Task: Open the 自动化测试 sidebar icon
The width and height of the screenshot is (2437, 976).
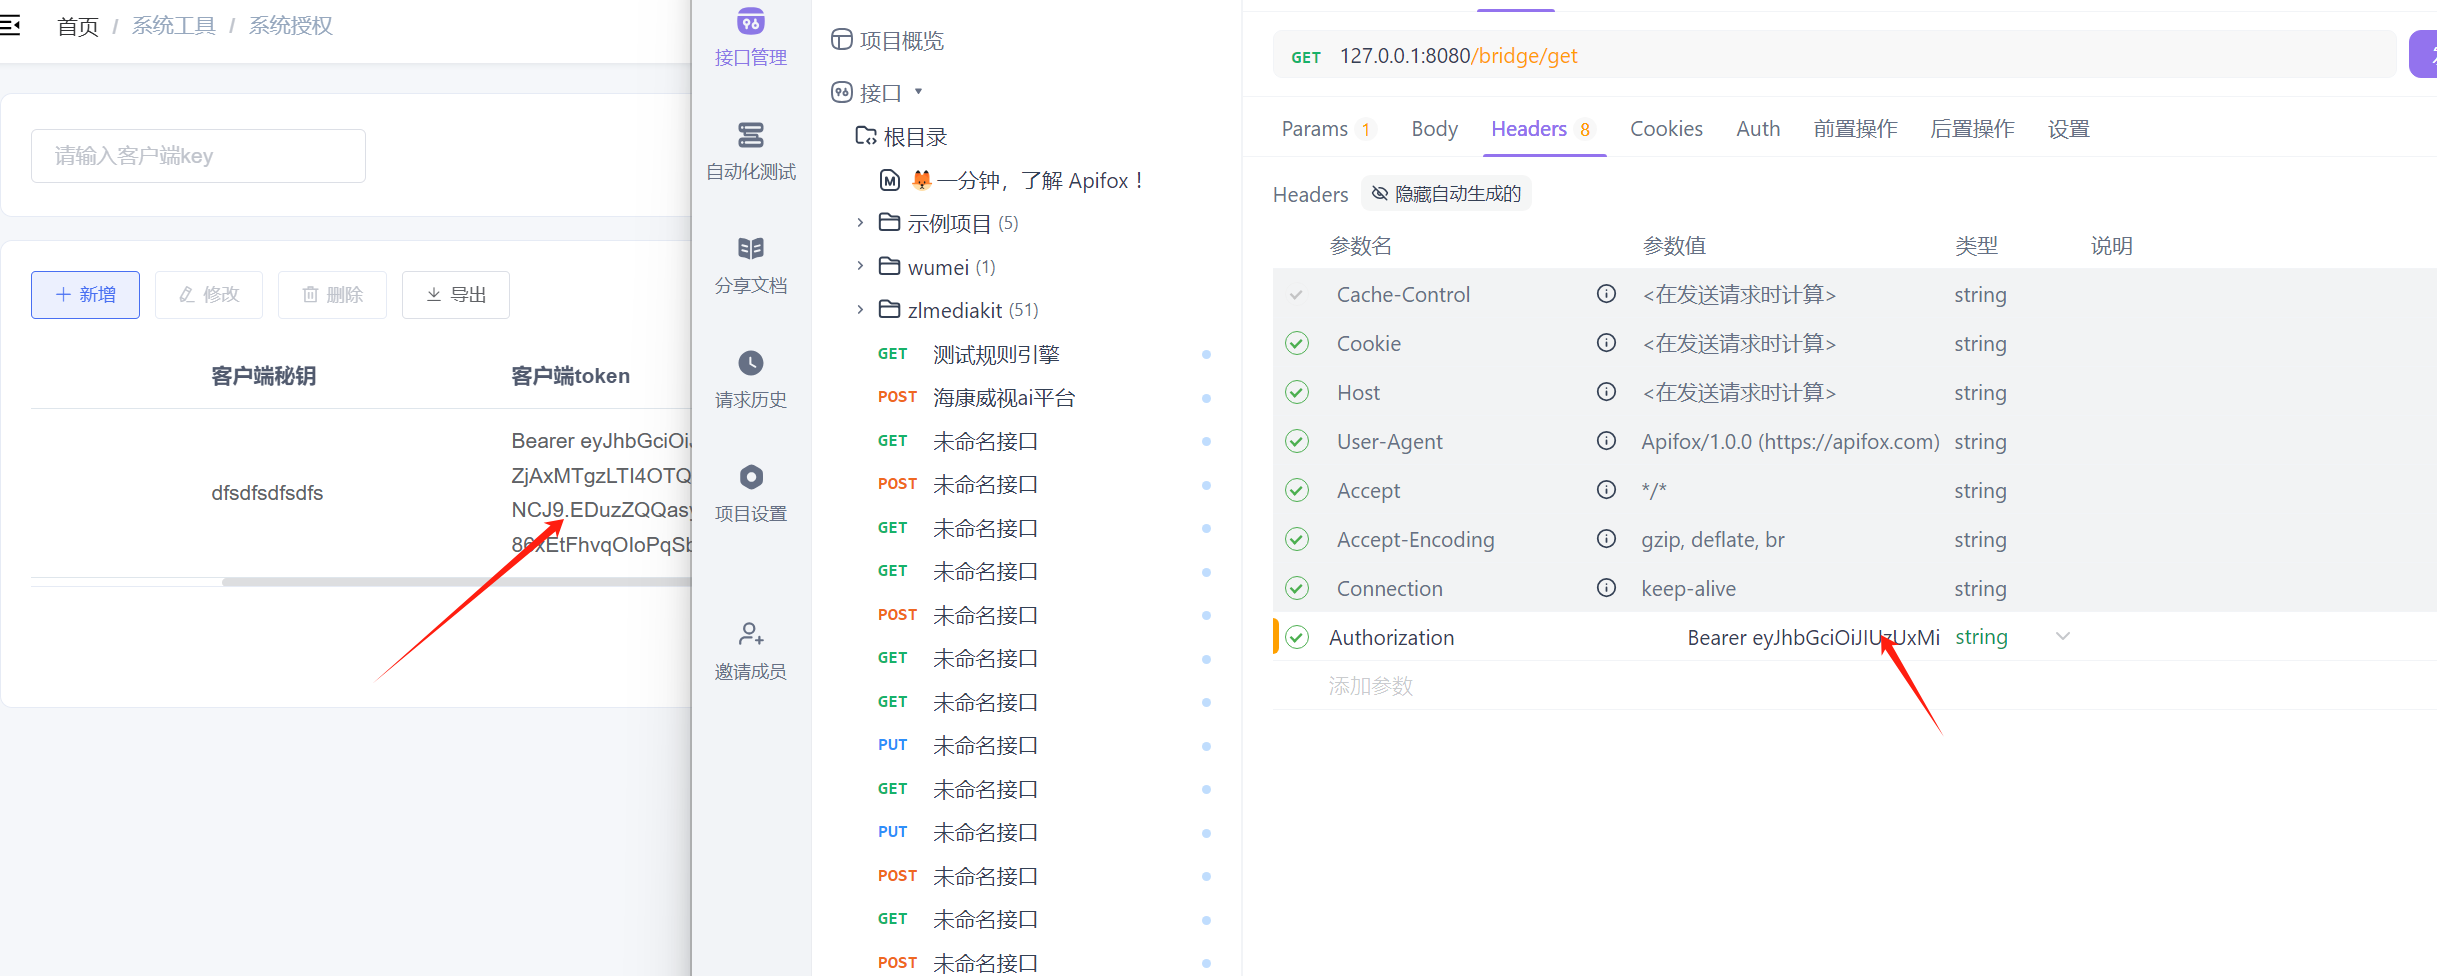Action: coord(750,135)
